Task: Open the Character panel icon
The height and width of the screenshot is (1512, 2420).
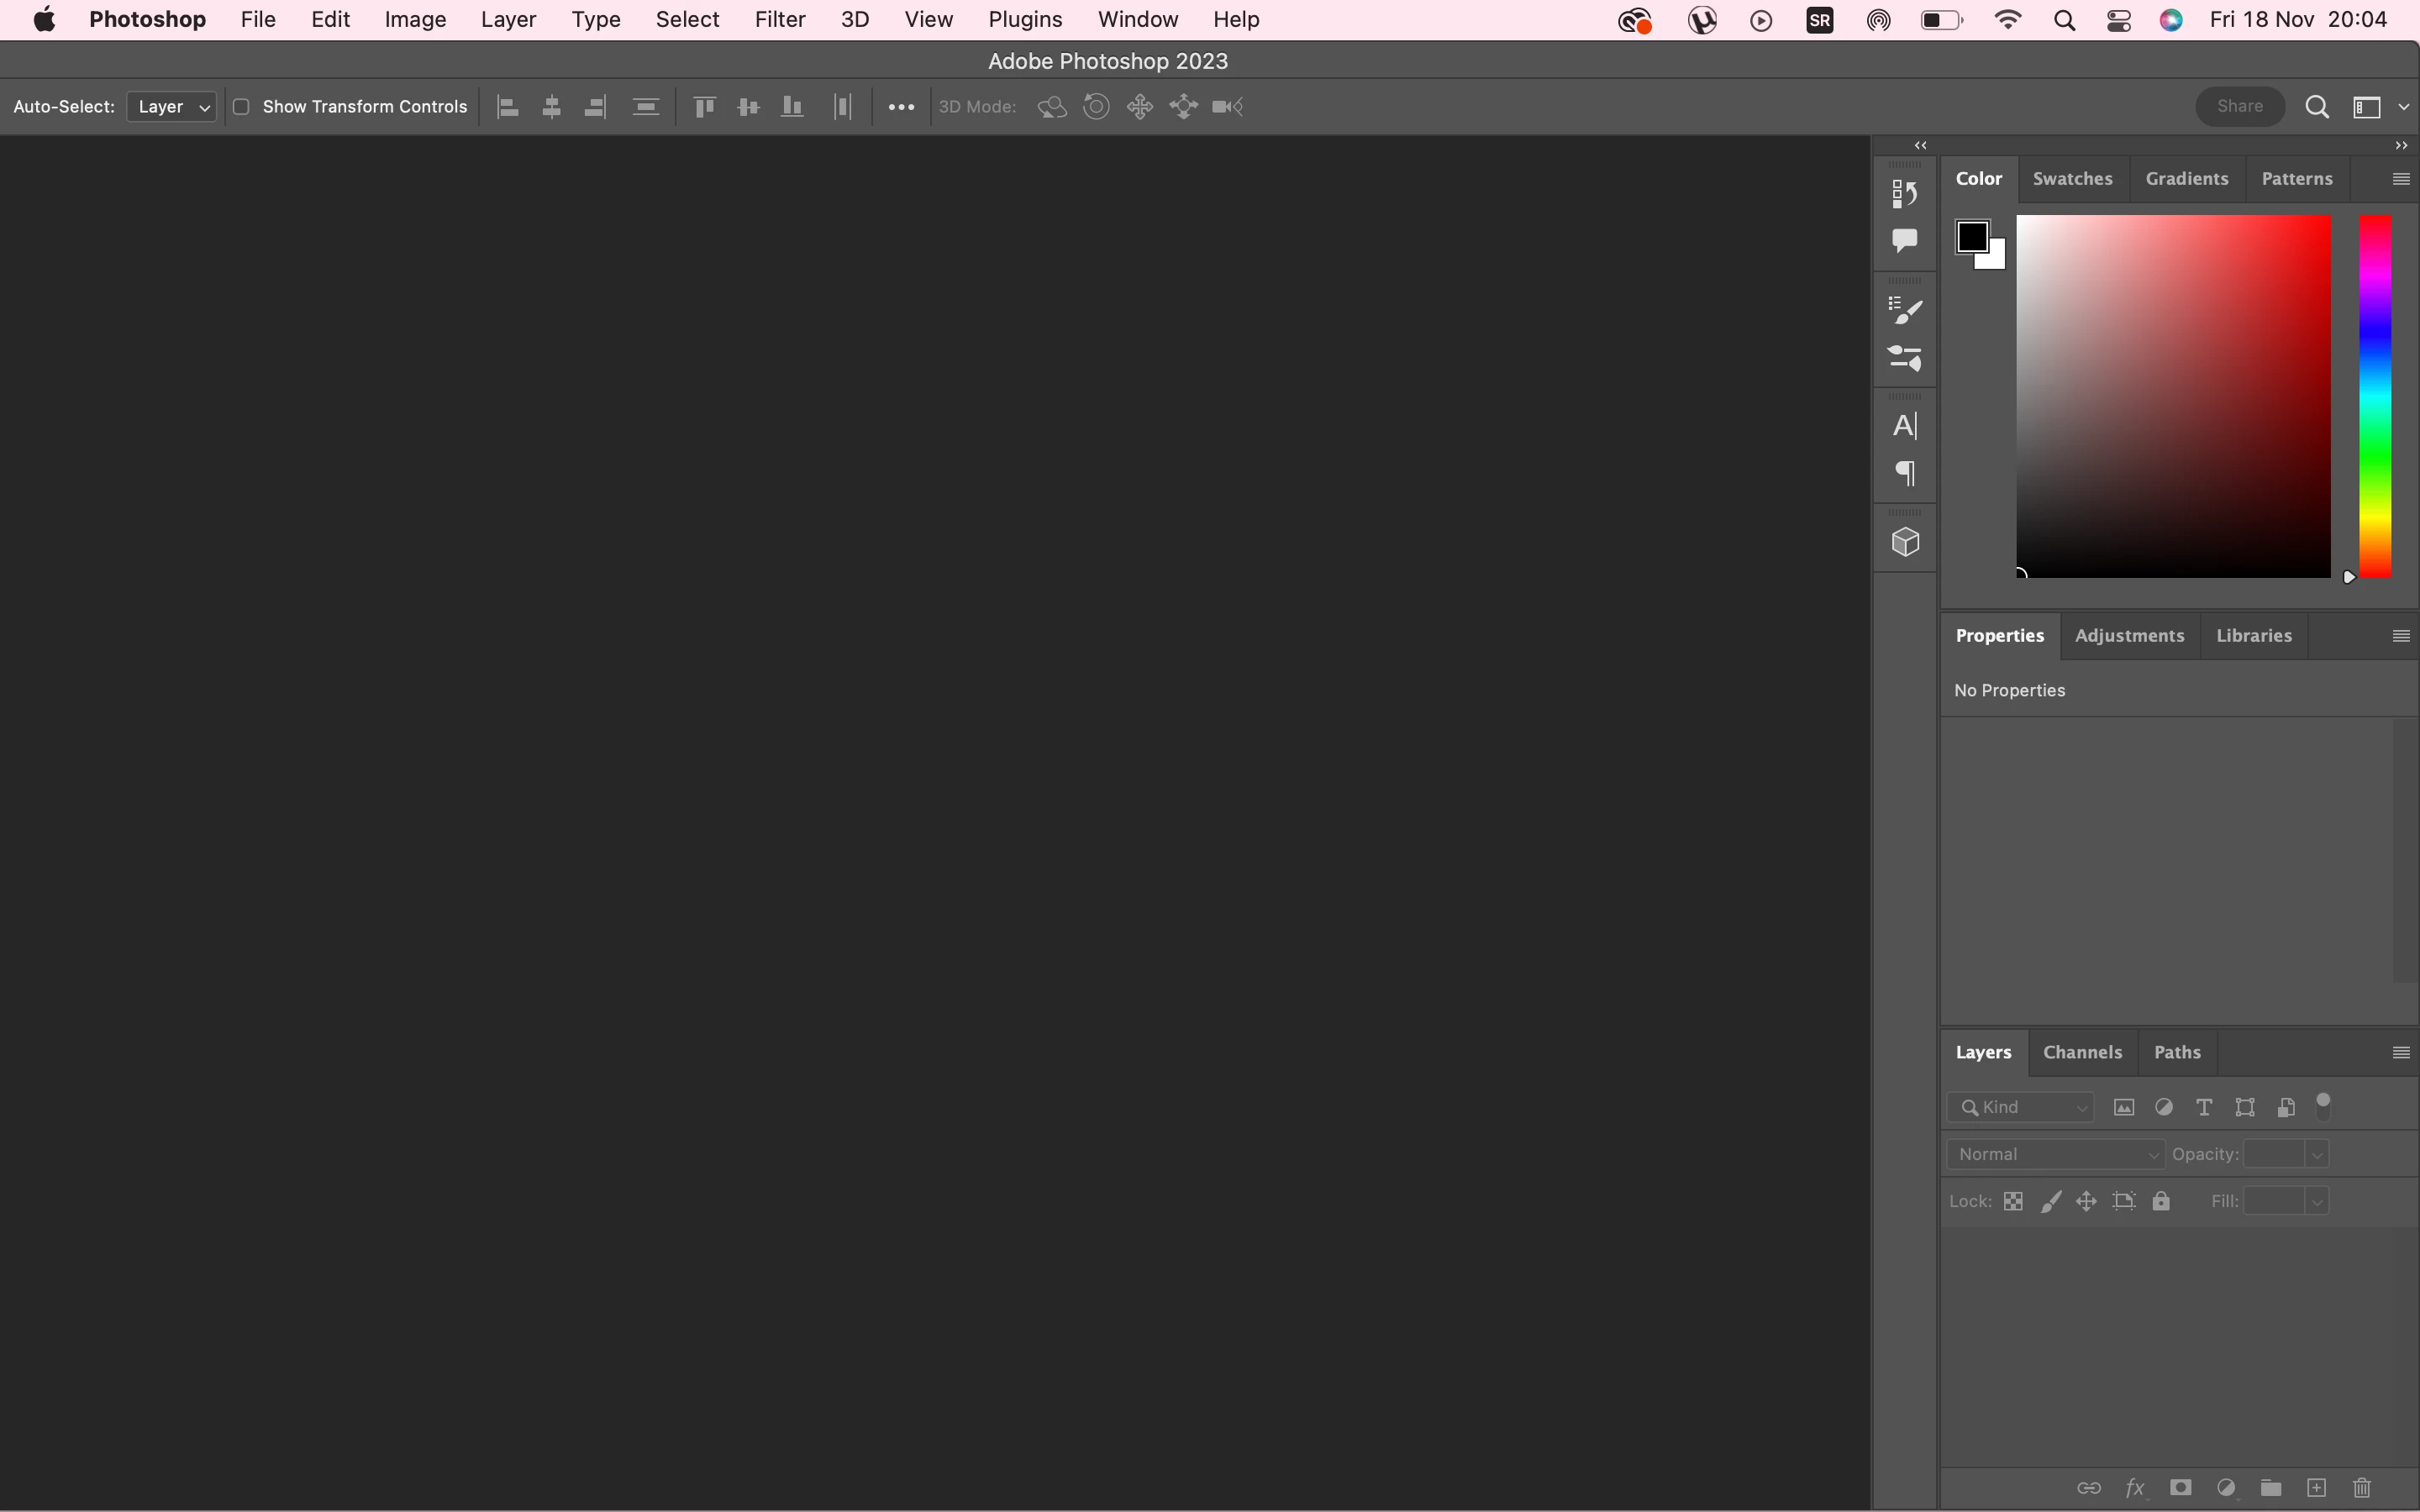Action: pyautogui.click(x=1904, y=426)
